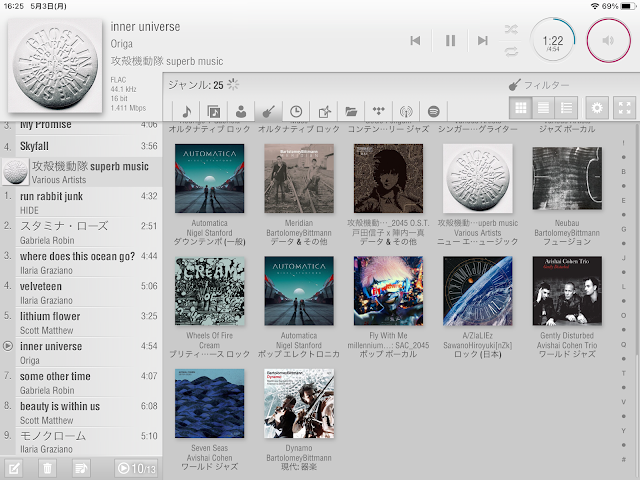This screenshot has height=480, width=640.
Task: Tap the circular 1:22 progress dial
Action: (x=553, y=40)
